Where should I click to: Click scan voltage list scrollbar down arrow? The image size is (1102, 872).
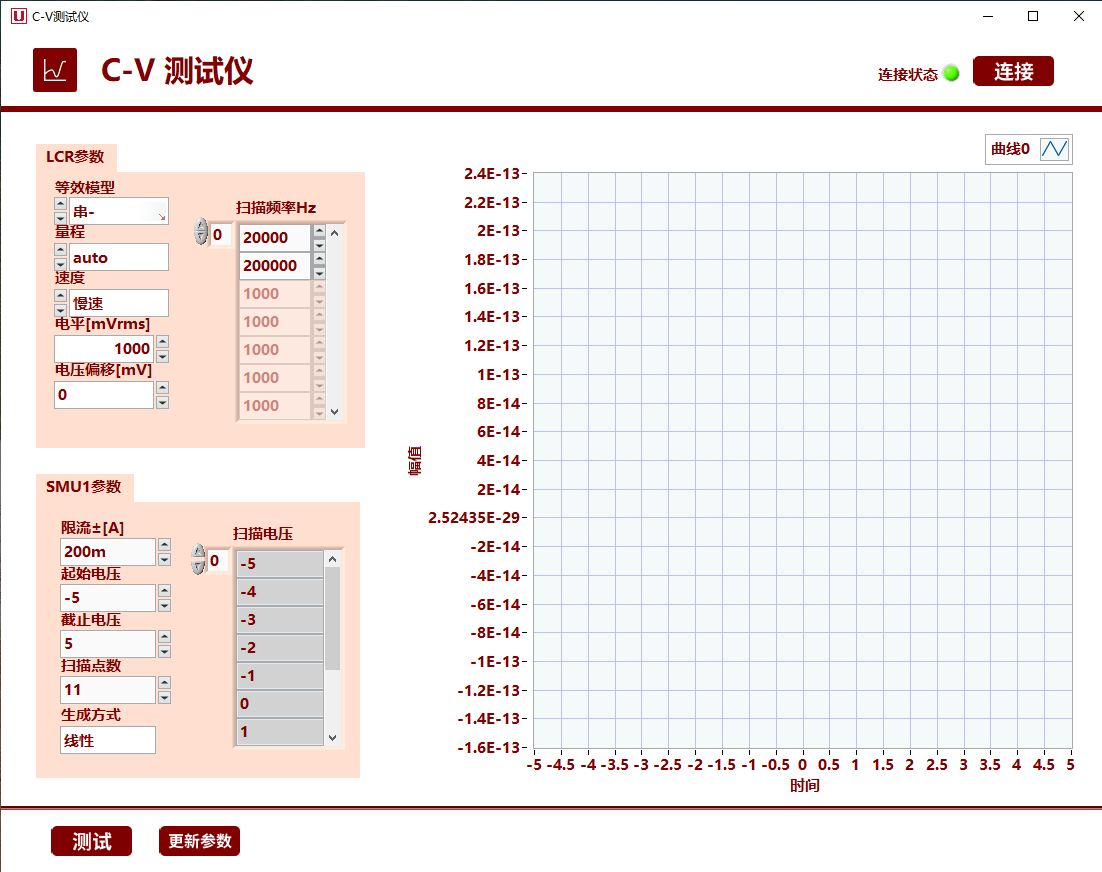click(333, 738)
